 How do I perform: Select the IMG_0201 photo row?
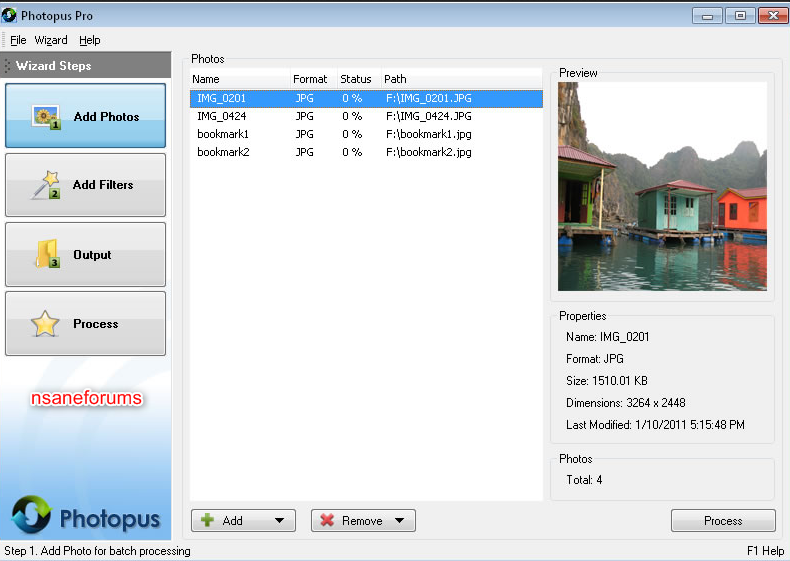coord(366,98)
